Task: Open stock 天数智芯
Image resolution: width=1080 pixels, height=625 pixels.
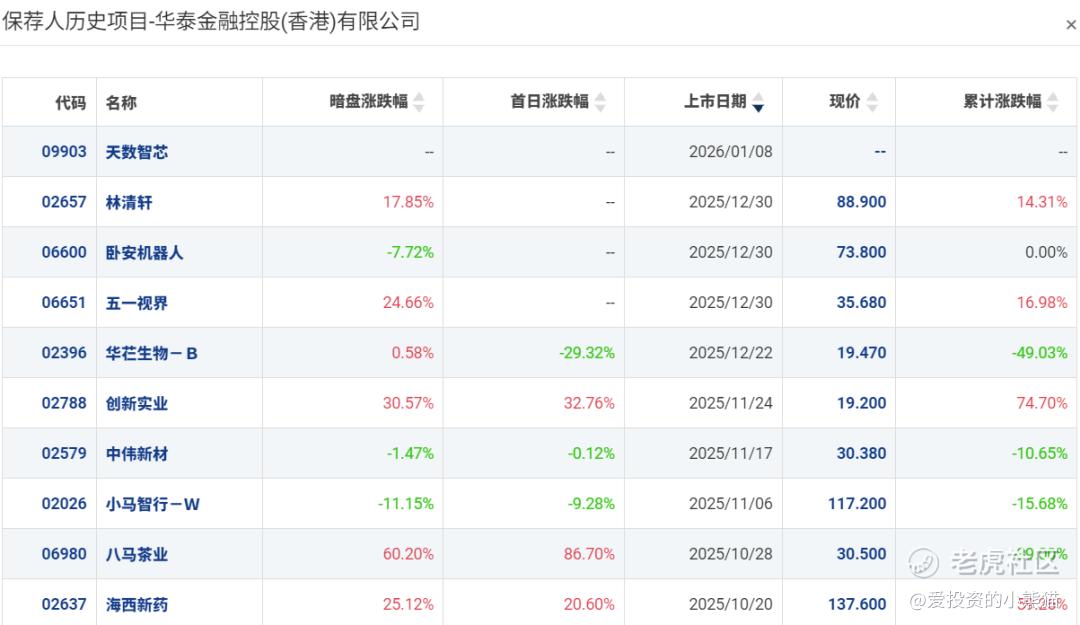Action: 136,152
